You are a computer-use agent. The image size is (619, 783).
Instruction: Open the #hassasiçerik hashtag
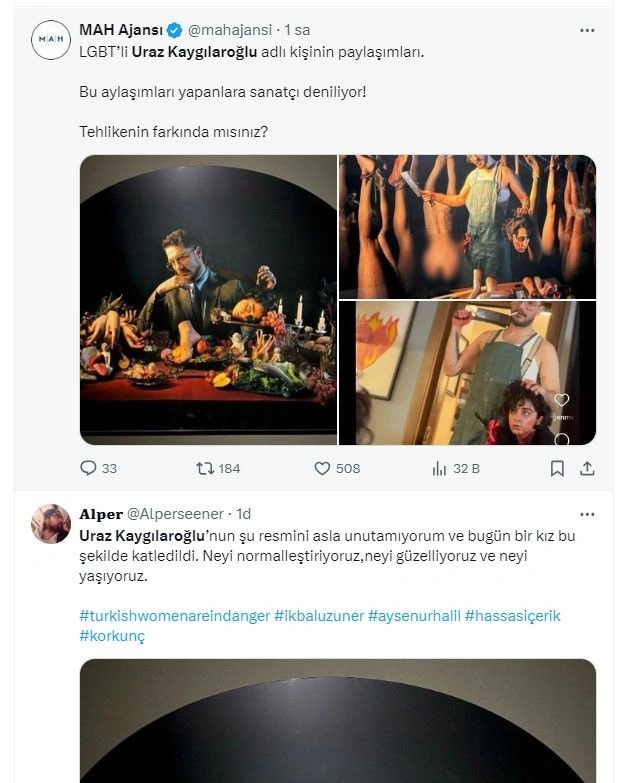[x=512, y=616]
